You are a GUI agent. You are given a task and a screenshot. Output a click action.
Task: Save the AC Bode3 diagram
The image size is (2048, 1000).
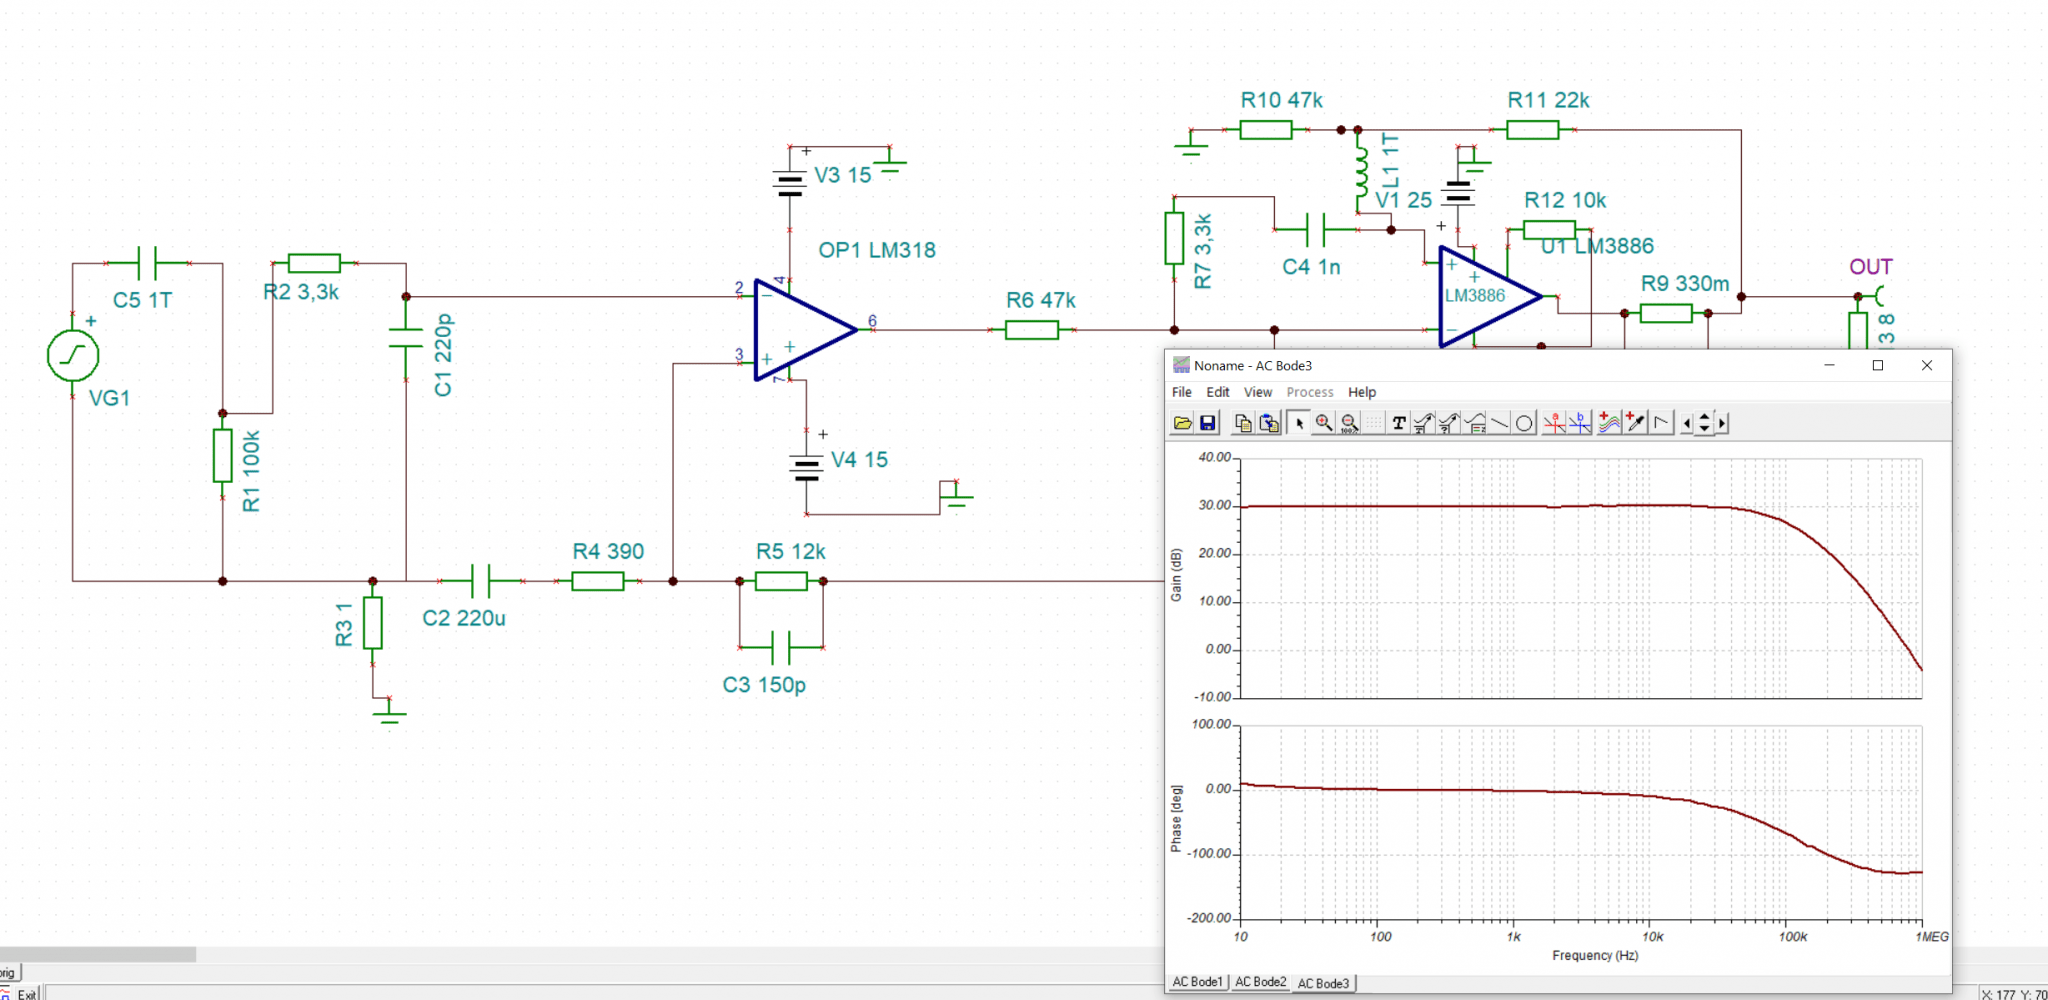[x=1208, y=423]
